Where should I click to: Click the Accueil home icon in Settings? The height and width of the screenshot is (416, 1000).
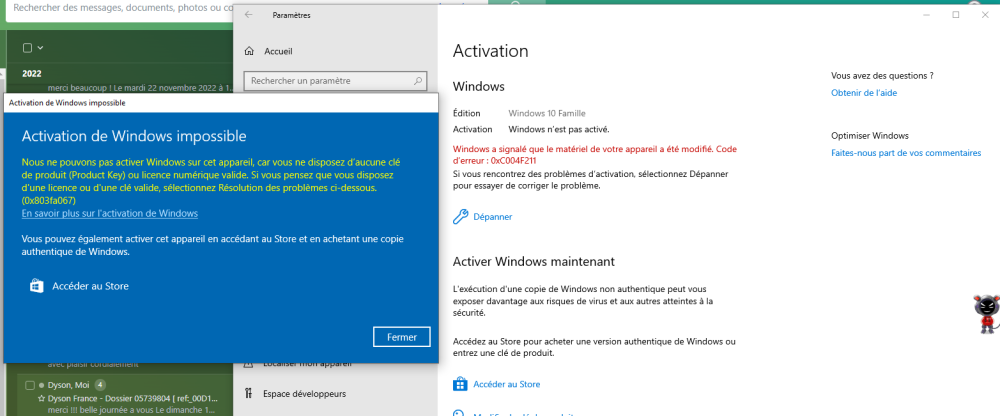[249, 51]
